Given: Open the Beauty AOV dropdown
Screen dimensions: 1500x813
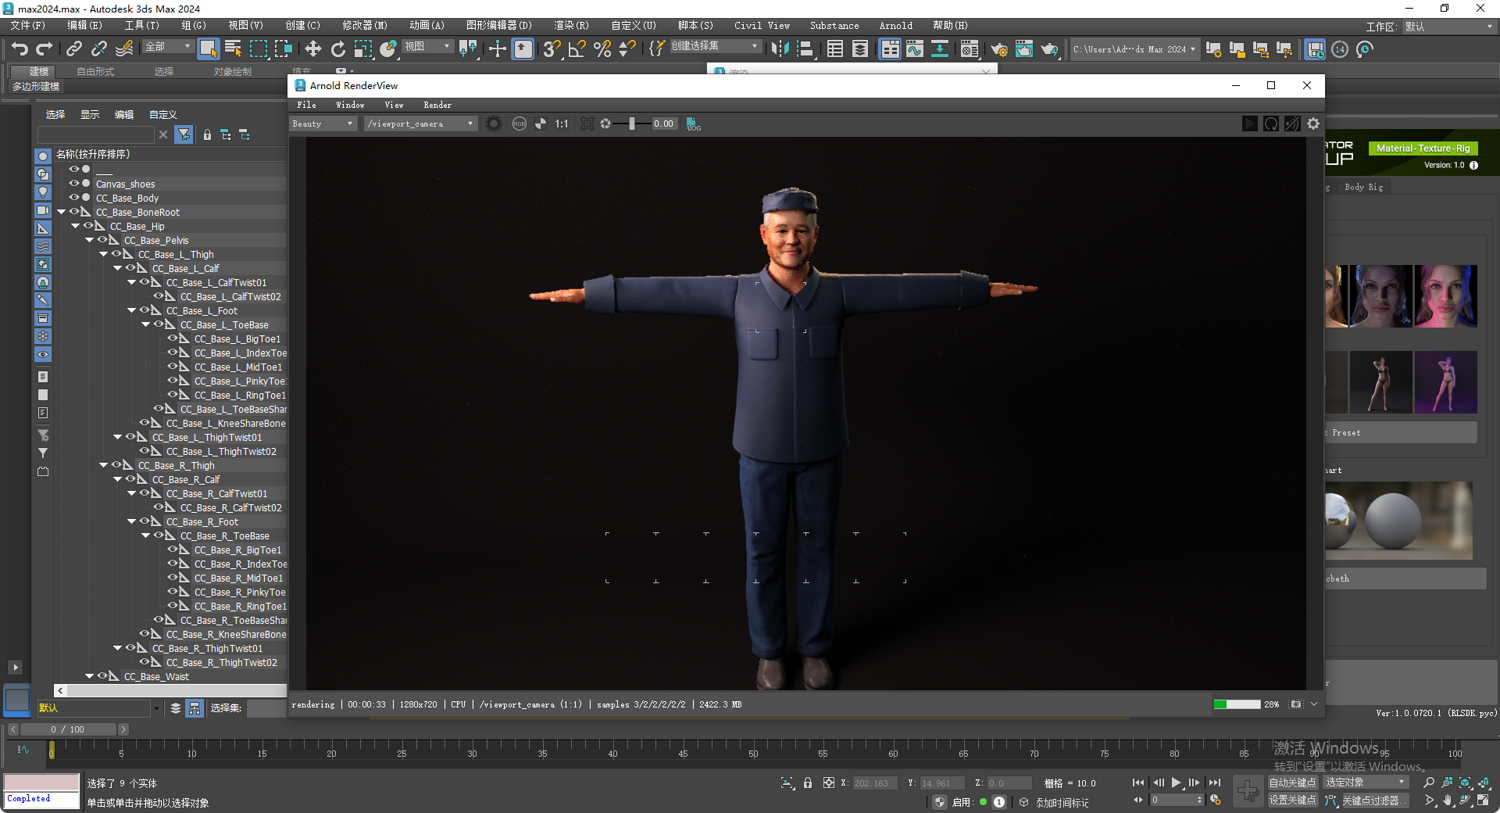Looking at the screenshot, I should pos(323,124).
